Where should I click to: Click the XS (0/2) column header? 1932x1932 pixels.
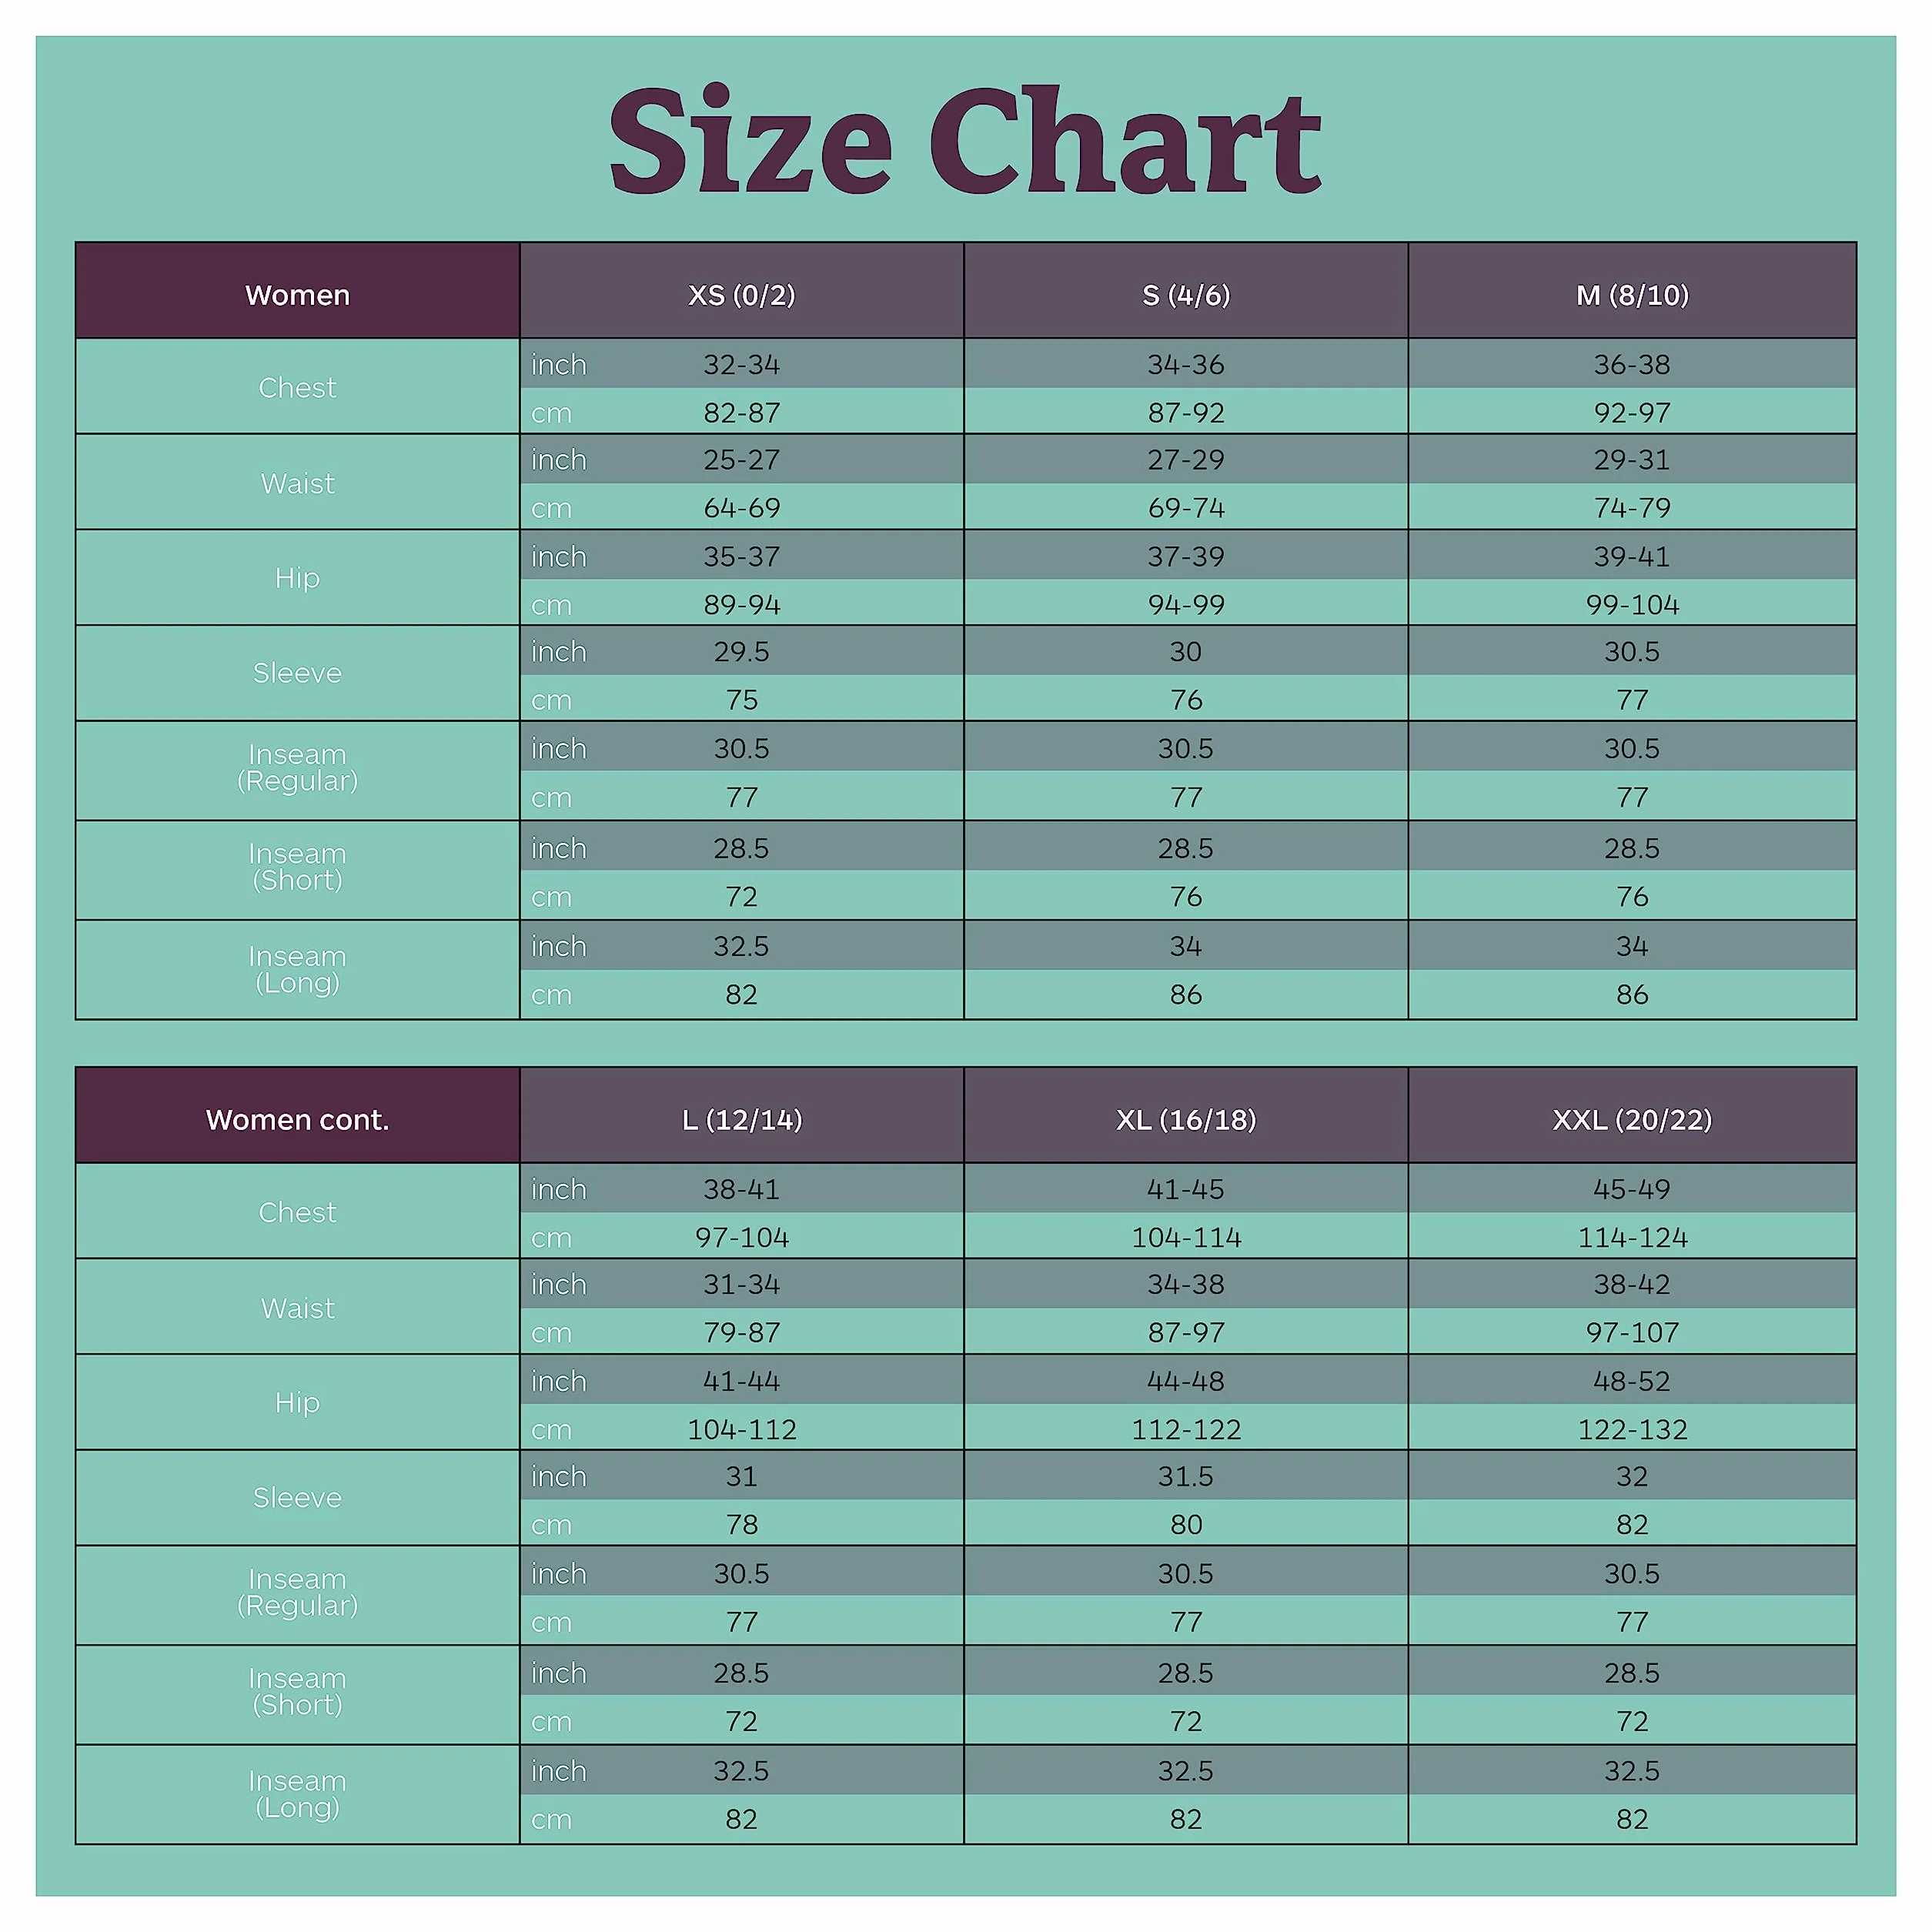[741, 291]
